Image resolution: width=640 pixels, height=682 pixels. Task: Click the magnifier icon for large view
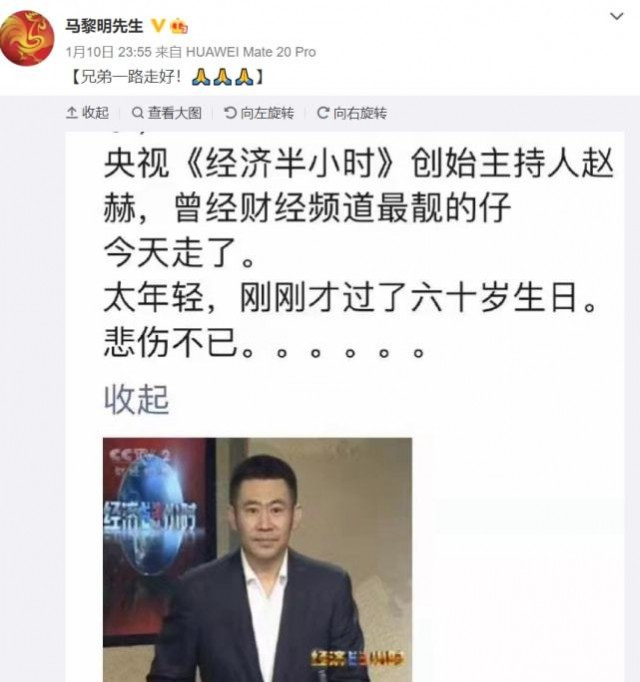pyautogui.click(x=137, y=113)
